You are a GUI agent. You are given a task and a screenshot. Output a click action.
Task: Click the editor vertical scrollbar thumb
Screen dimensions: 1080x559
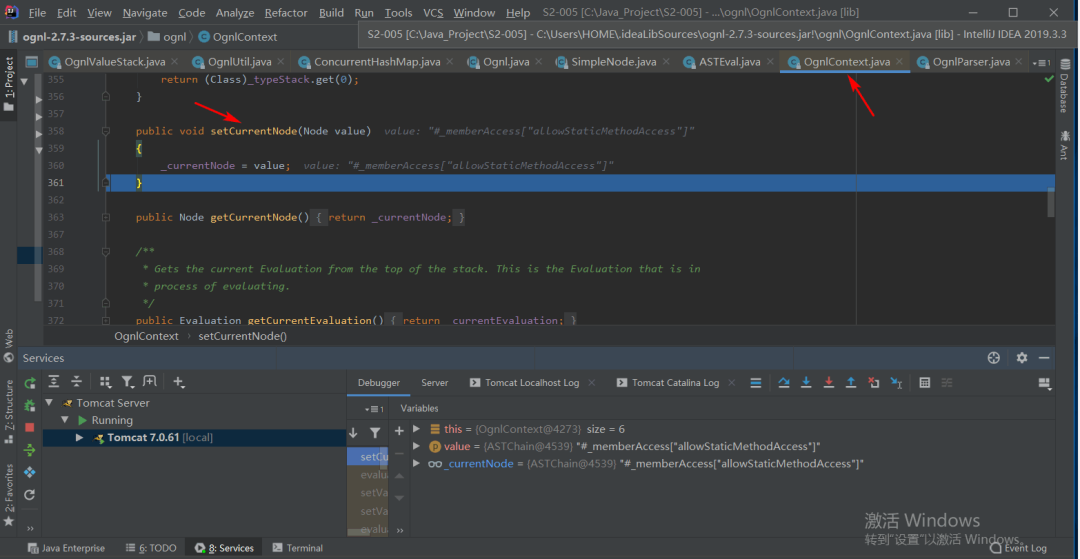click(x=1051, y=202)
